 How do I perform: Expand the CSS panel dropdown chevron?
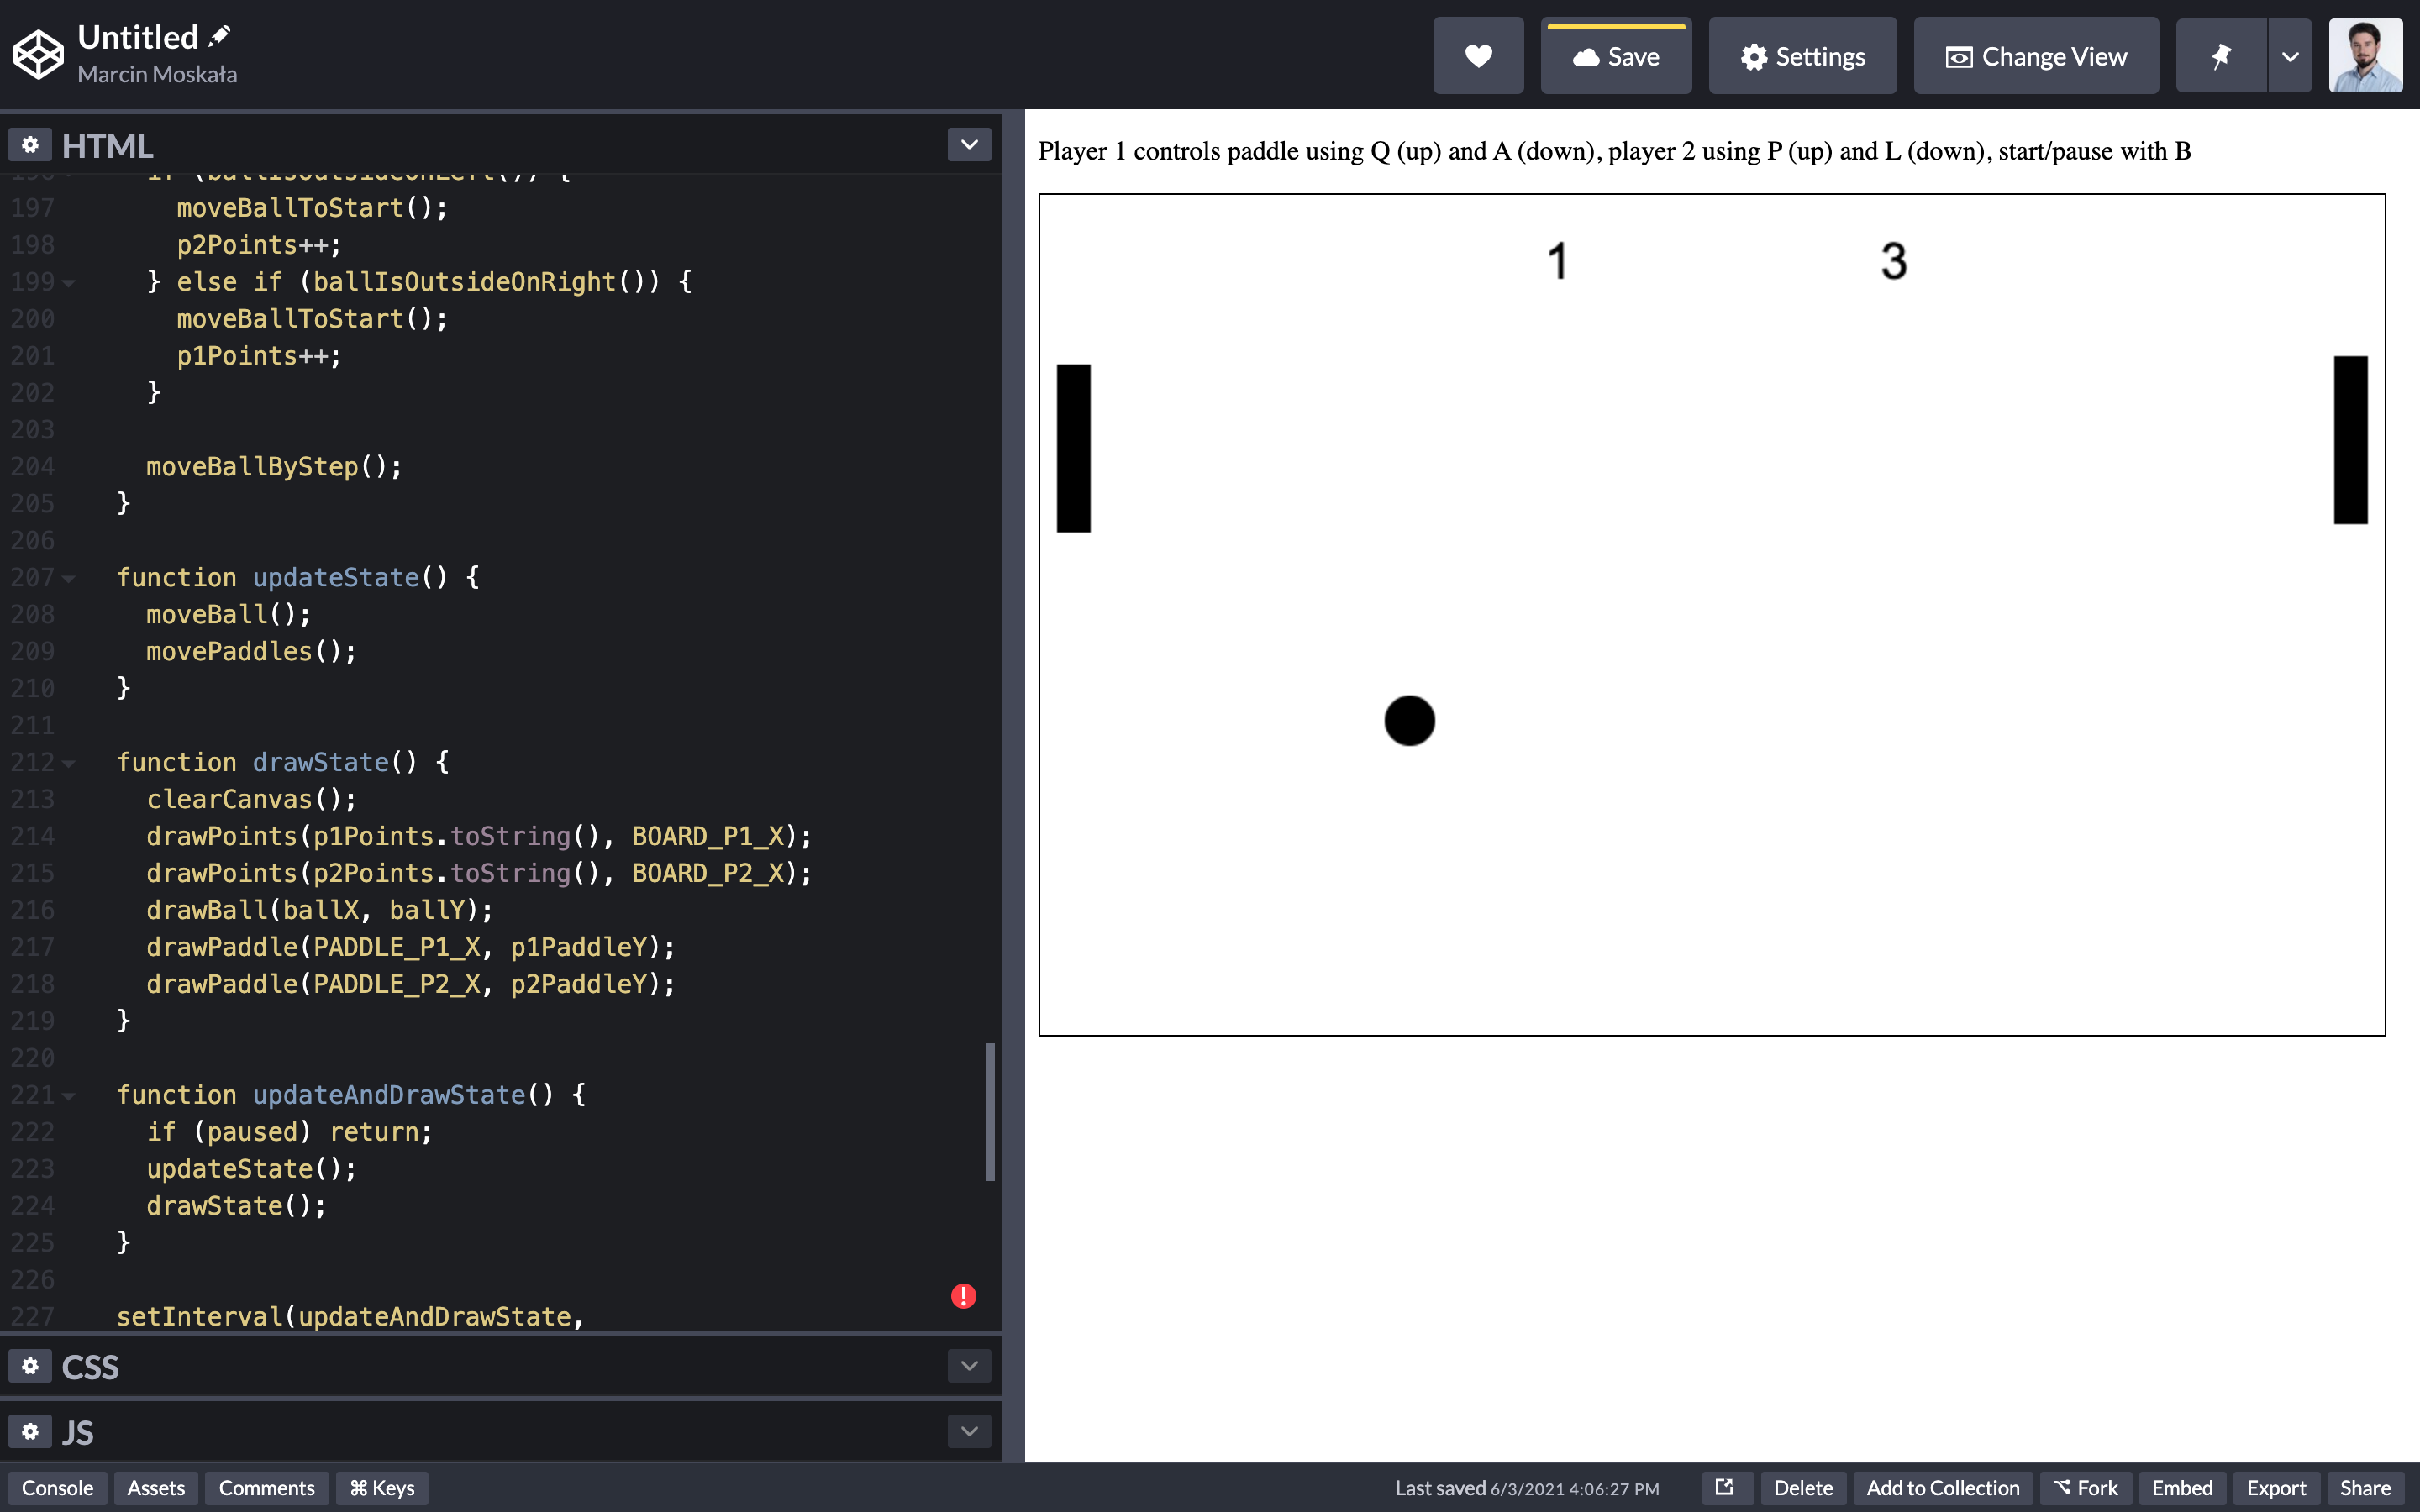pos(968,1366)
